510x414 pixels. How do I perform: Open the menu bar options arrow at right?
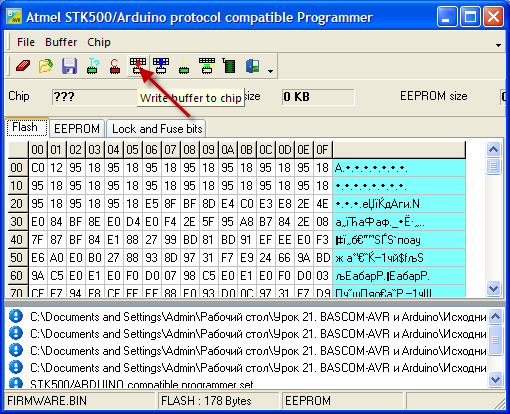point(498,45)
